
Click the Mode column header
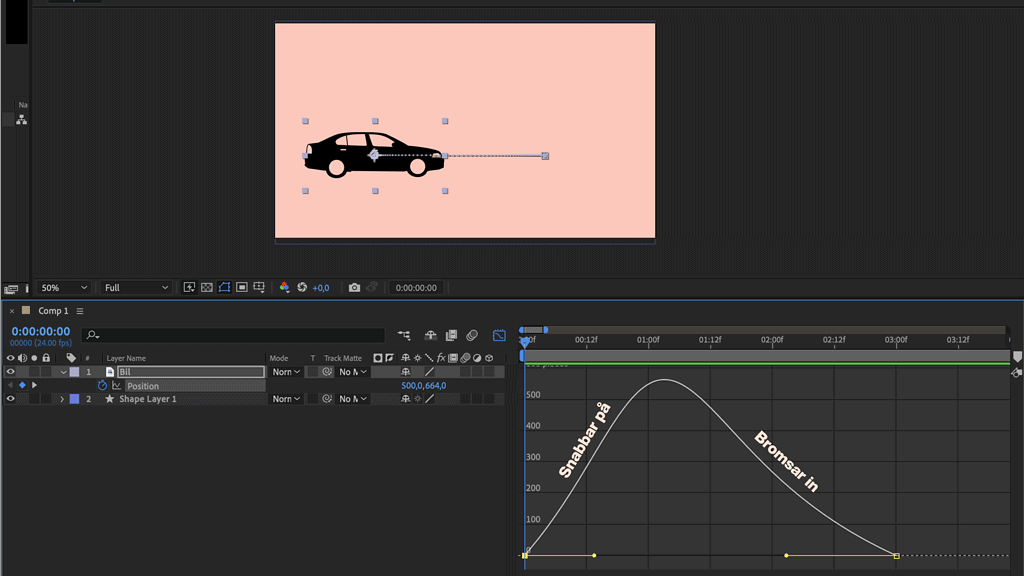(279, 358)
